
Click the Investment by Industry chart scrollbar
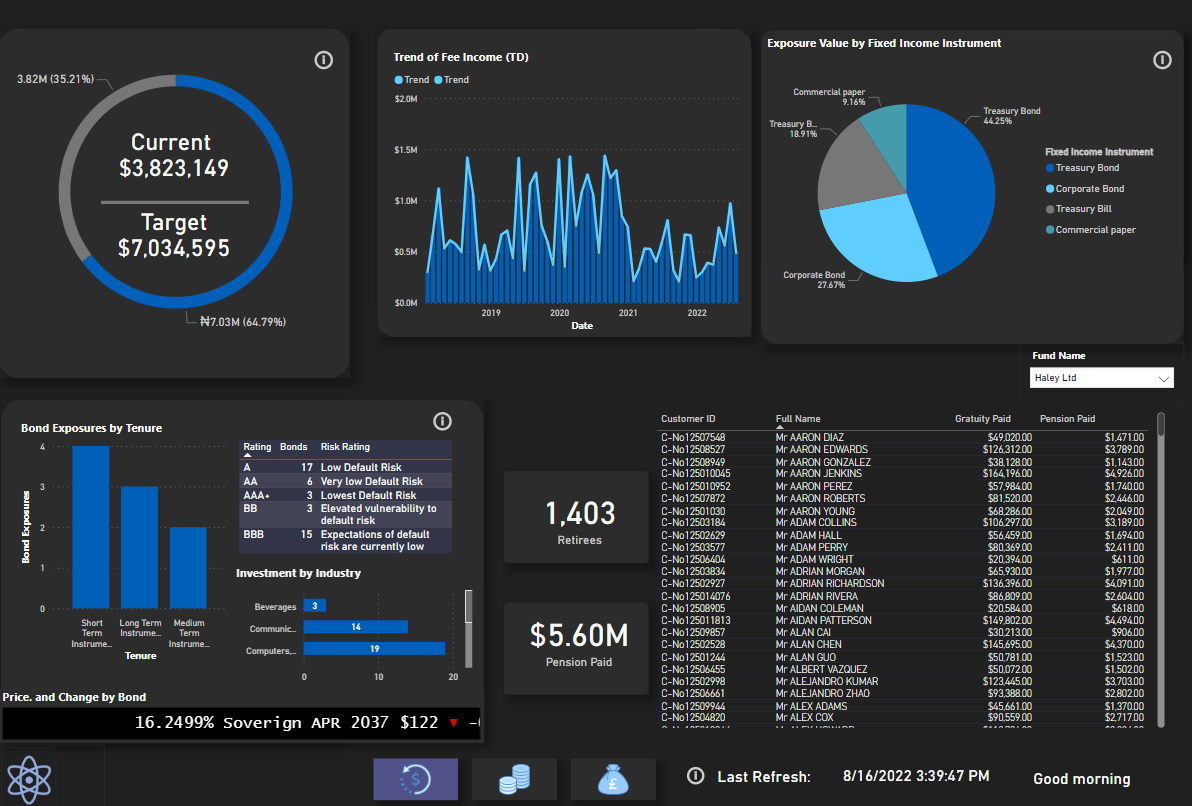[x=469, y=606]
